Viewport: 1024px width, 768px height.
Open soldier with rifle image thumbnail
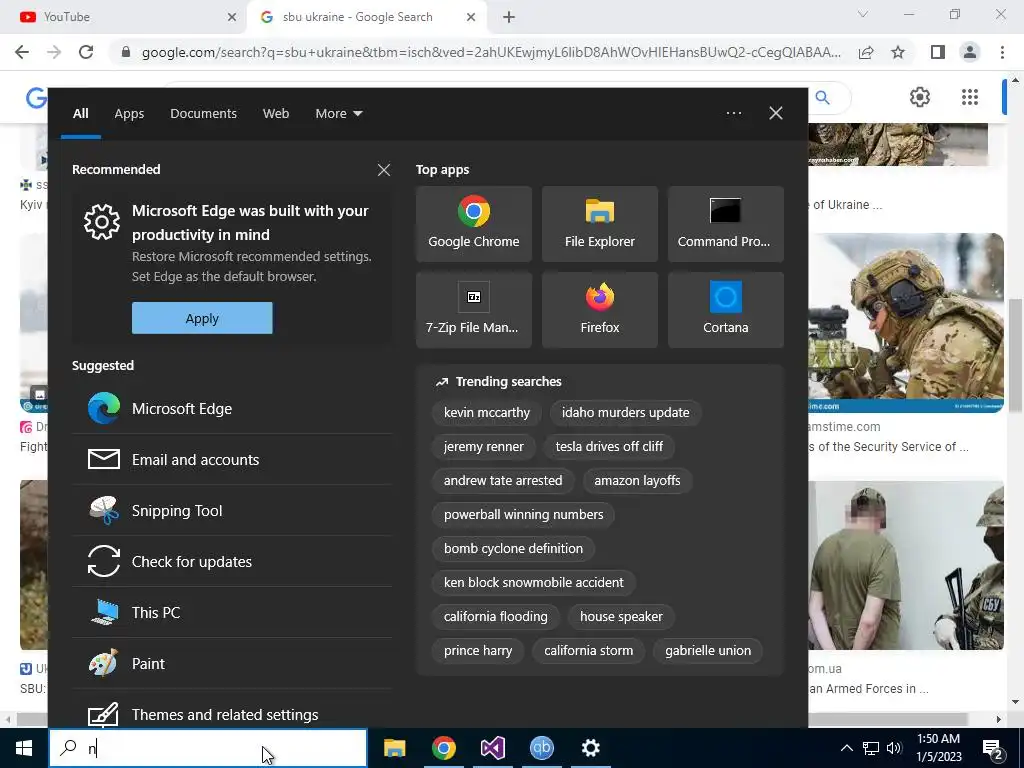(906, 323)
